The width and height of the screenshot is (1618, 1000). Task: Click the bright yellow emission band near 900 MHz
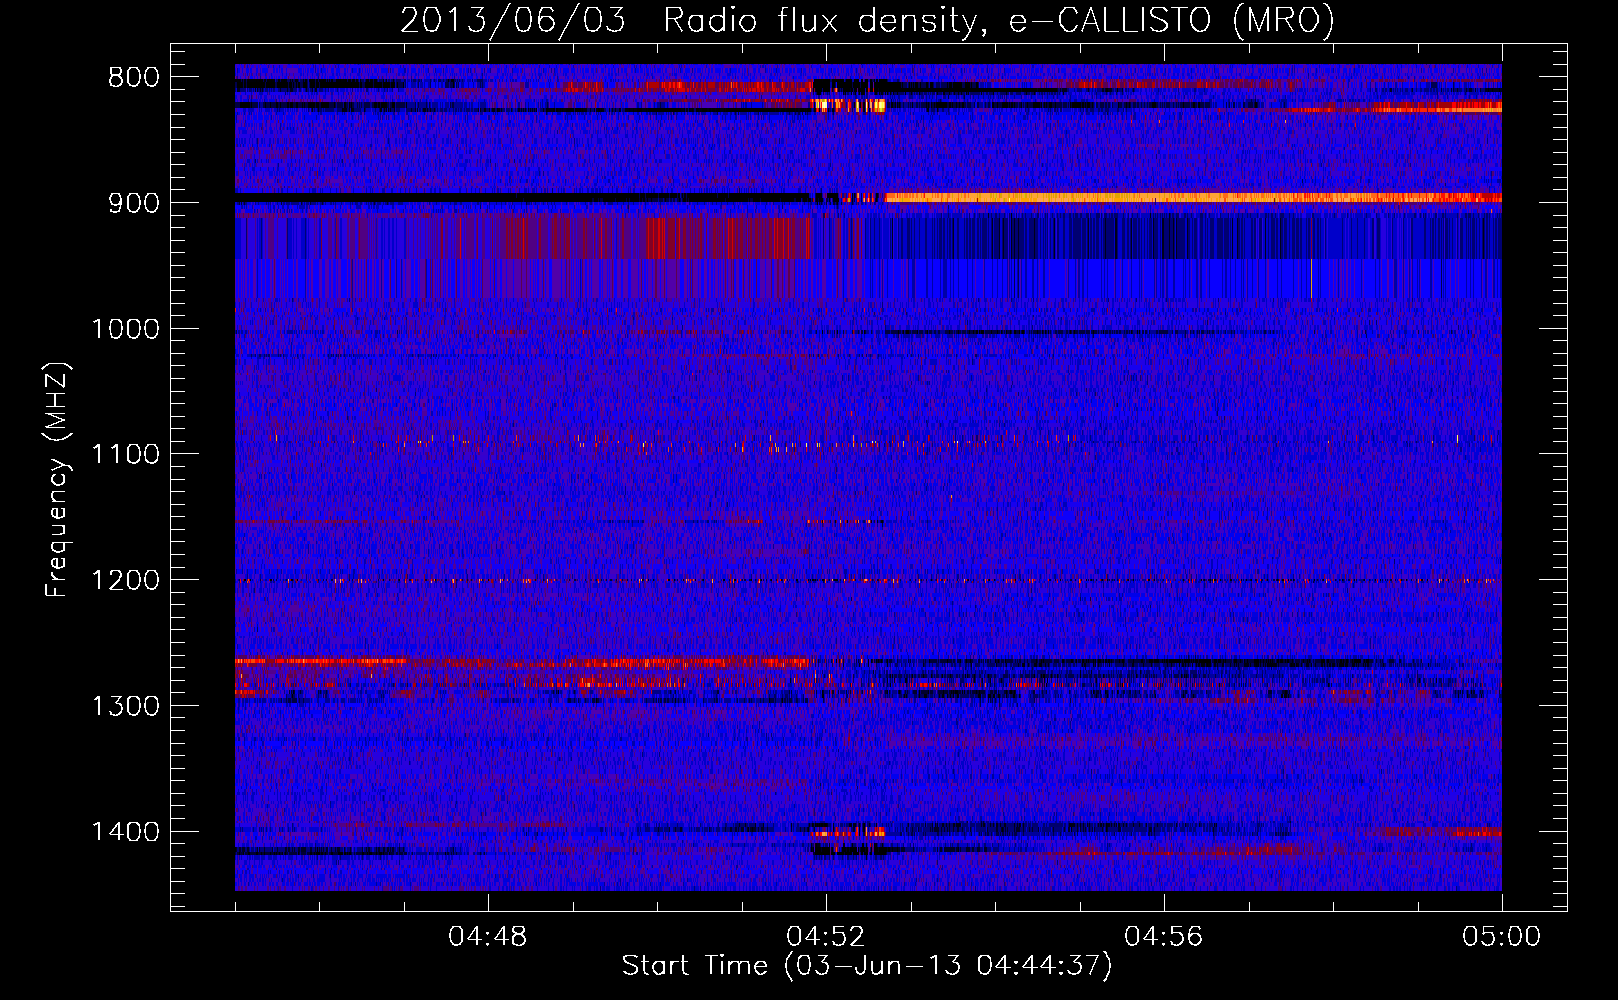pyautogui.click(x=1193, y=198)
